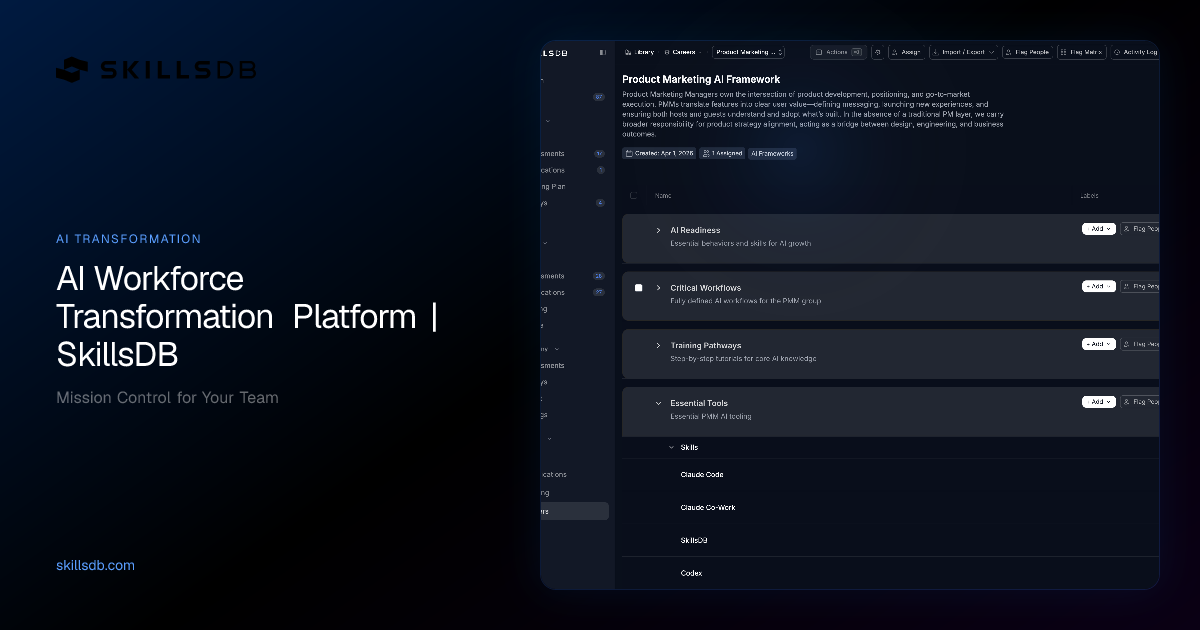Collapse the Essential Tools section
Screen dimensions: 1200x630
point(658,403)
